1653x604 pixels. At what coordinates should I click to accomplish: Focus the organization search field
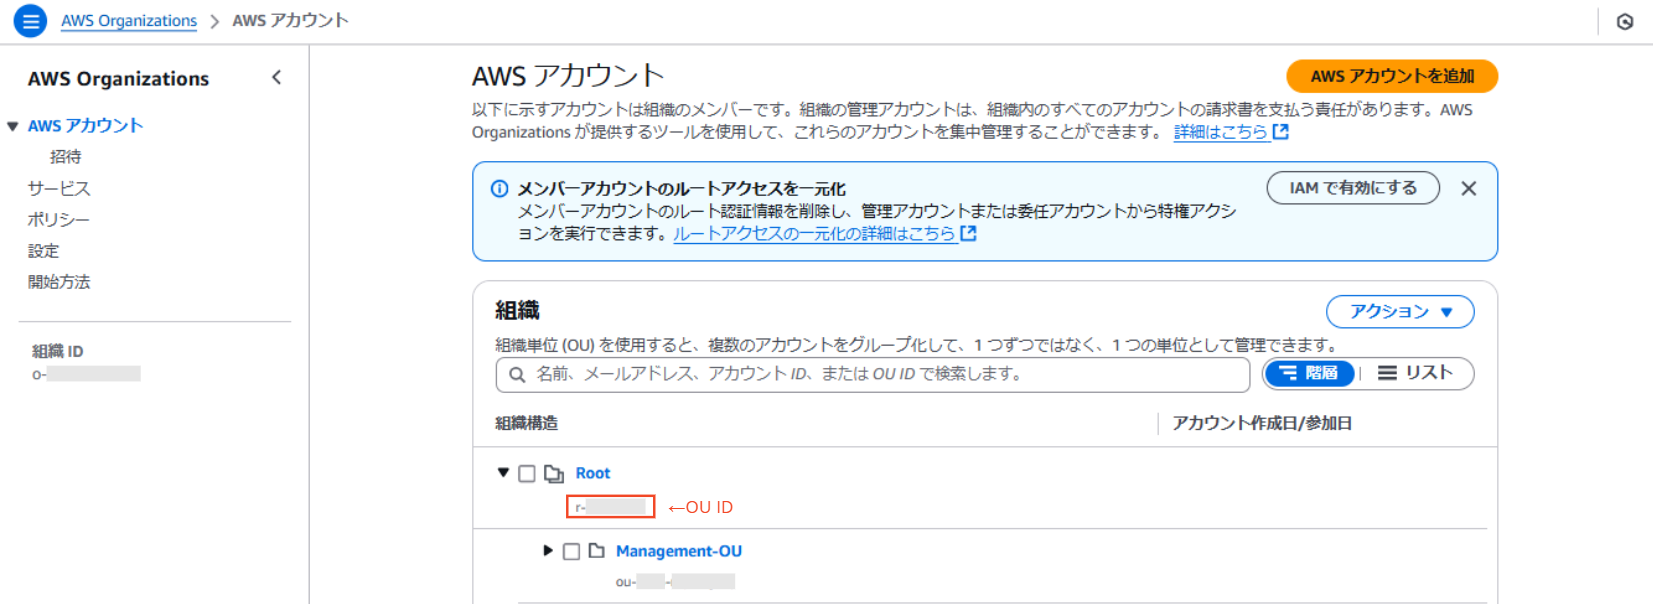[873, 375]
